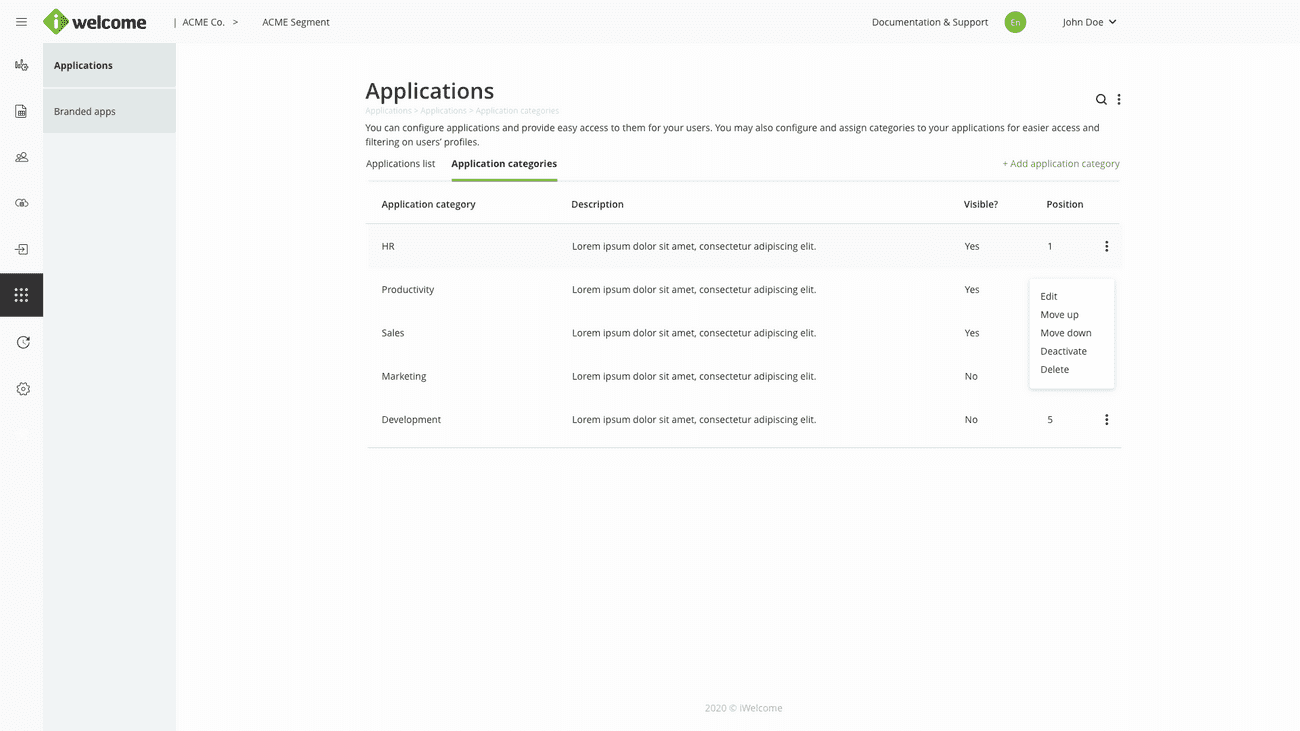The height and width of the screenshot is (731, 1300).
Task: Expand the John Doe user dropdown
Action: tap(1089, 22)
